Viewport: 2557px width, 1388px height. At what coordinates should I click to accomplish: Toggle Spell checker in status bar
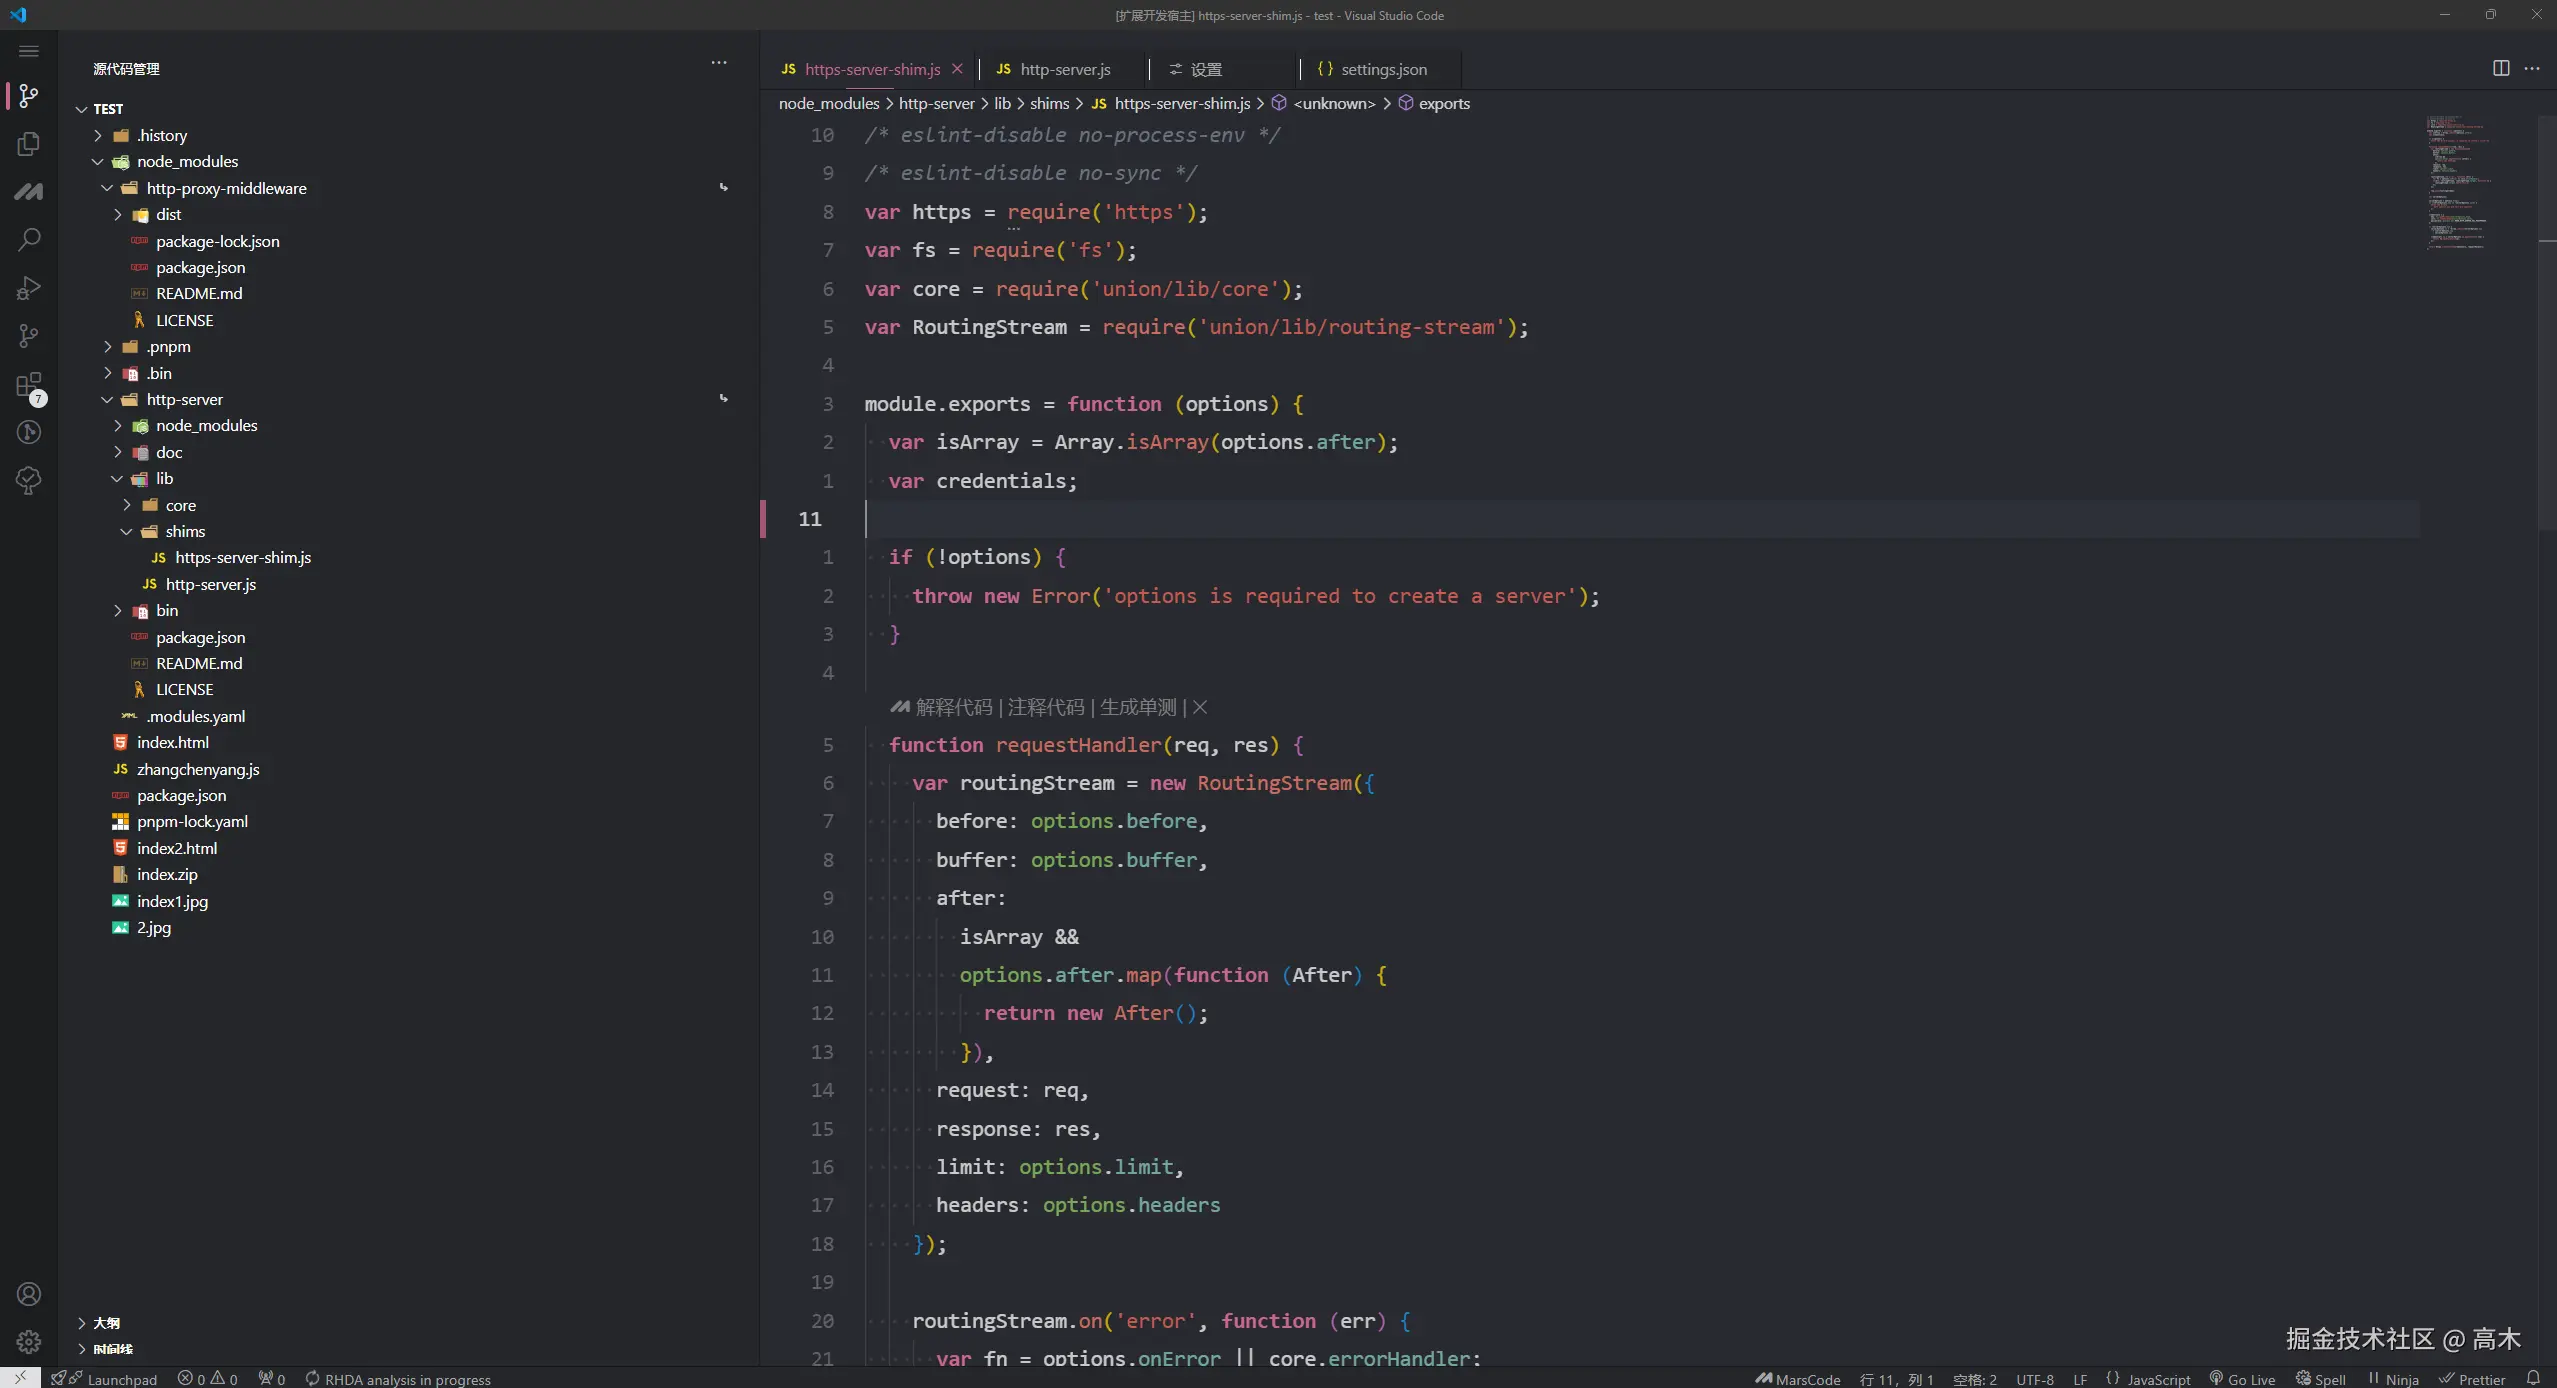click(x=2320, y=1379)
